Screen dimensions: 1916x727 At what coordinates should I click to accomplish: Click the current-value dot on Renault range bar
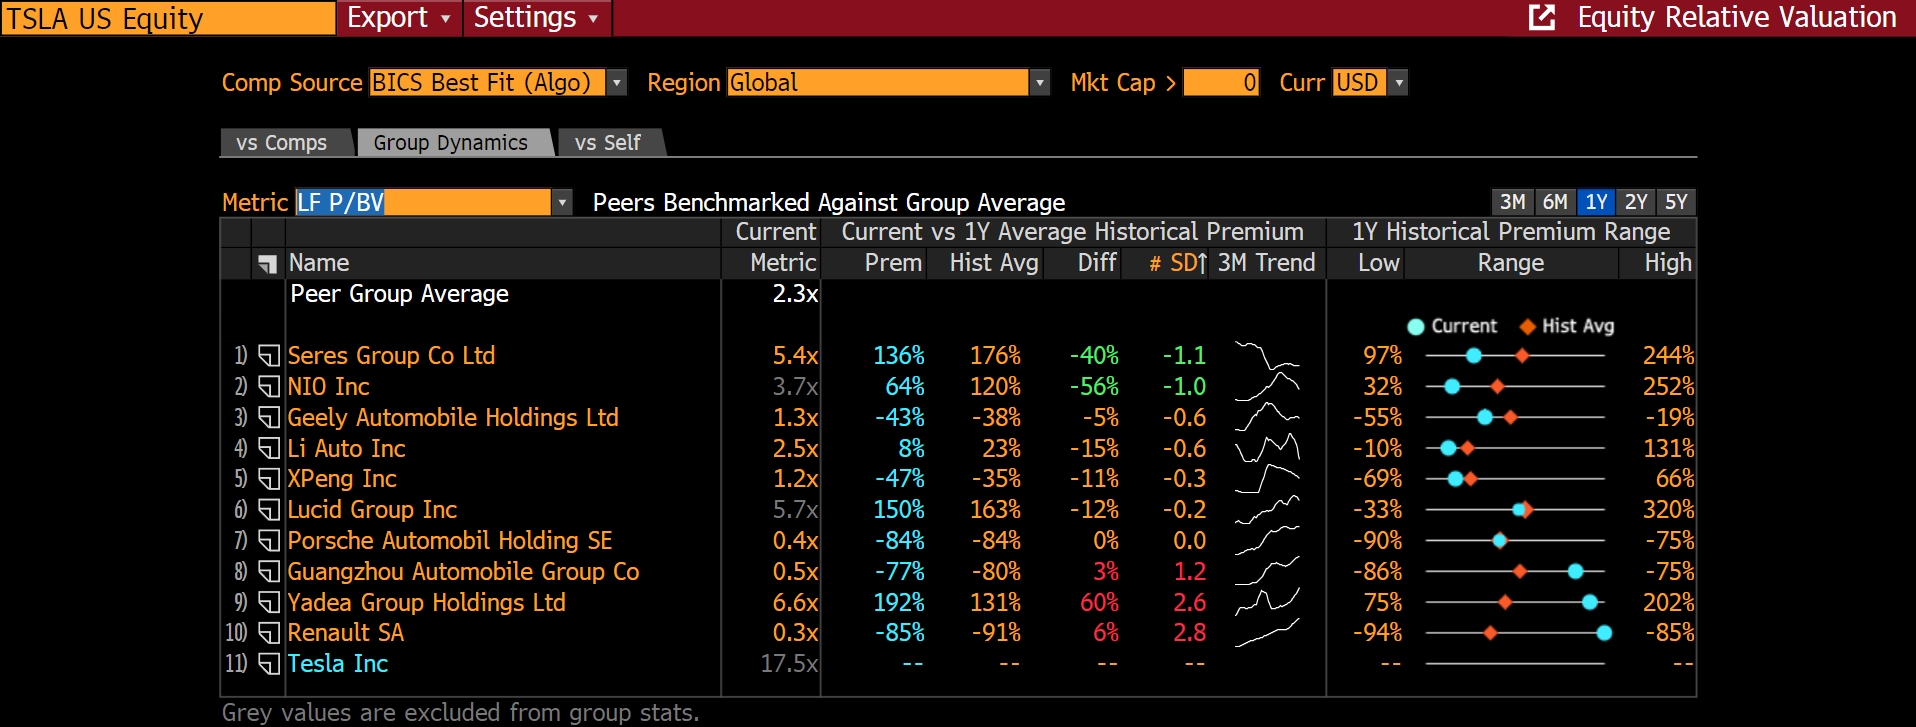pyautogui.click(x=1604, y=633)
